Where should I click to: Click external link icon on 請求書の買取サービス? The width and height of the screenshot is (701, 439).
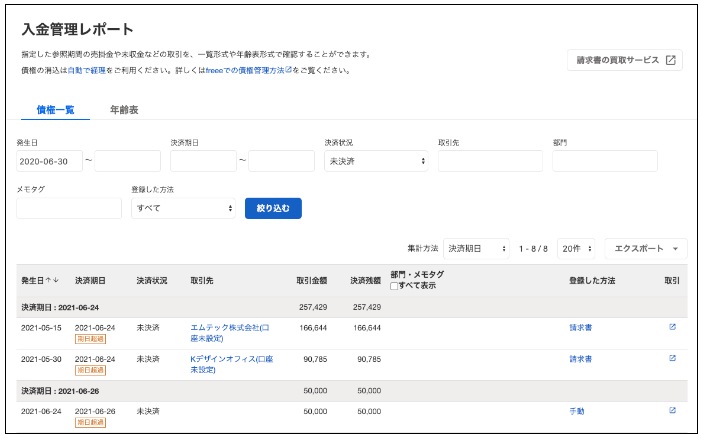671,60
